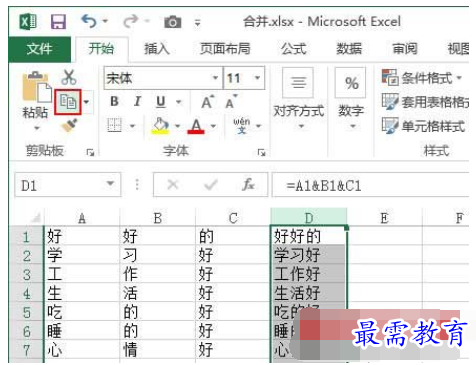Switch to the 插入 tab
The image size is (476, 365).
(x=157, y=49)
